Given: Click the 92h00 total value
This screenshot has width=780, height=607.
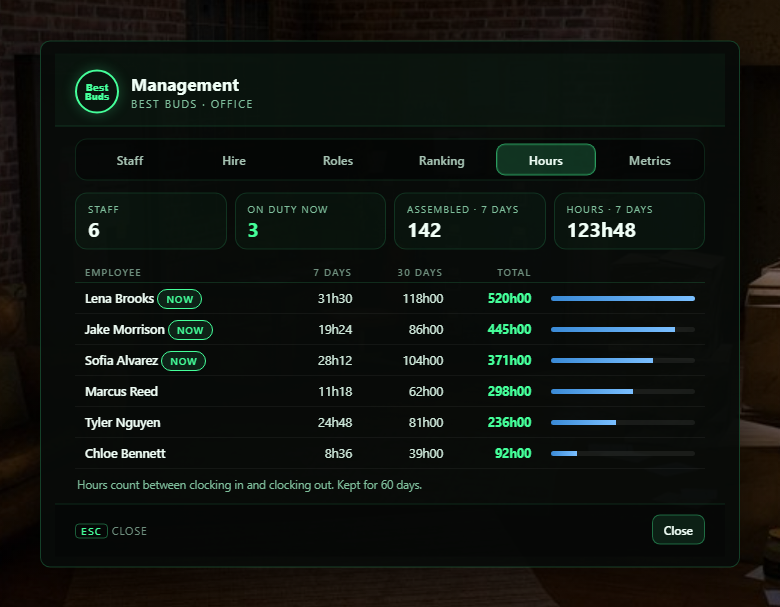Looking at the screenshot, I should coord(513,453).
